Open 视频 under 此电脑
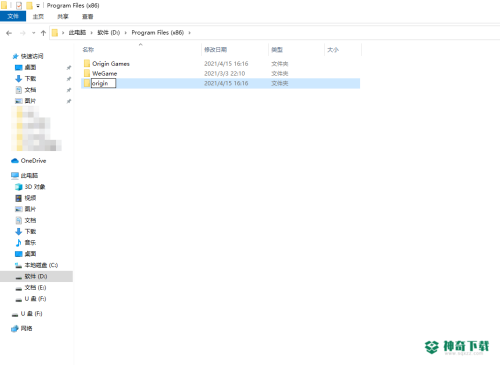 click(30, 198)
